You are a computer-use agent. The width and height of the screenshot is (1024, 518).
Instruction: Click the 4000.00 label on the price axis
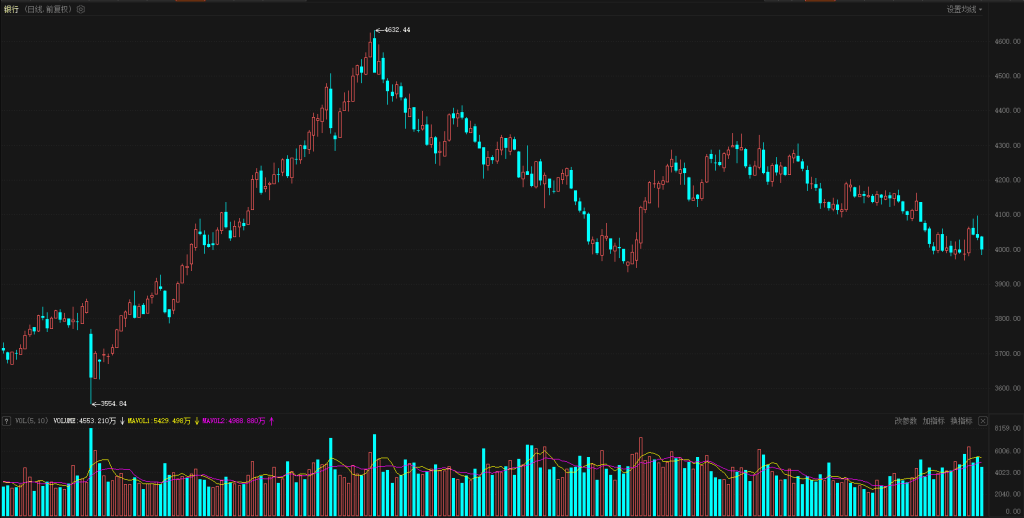tap(1005, 249)
